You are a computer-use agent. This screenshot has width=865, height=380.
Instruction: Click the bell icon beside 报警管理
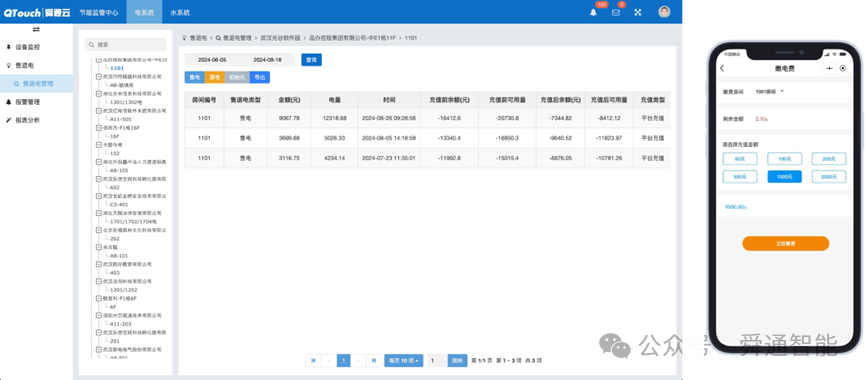click(x=8, y=102)
